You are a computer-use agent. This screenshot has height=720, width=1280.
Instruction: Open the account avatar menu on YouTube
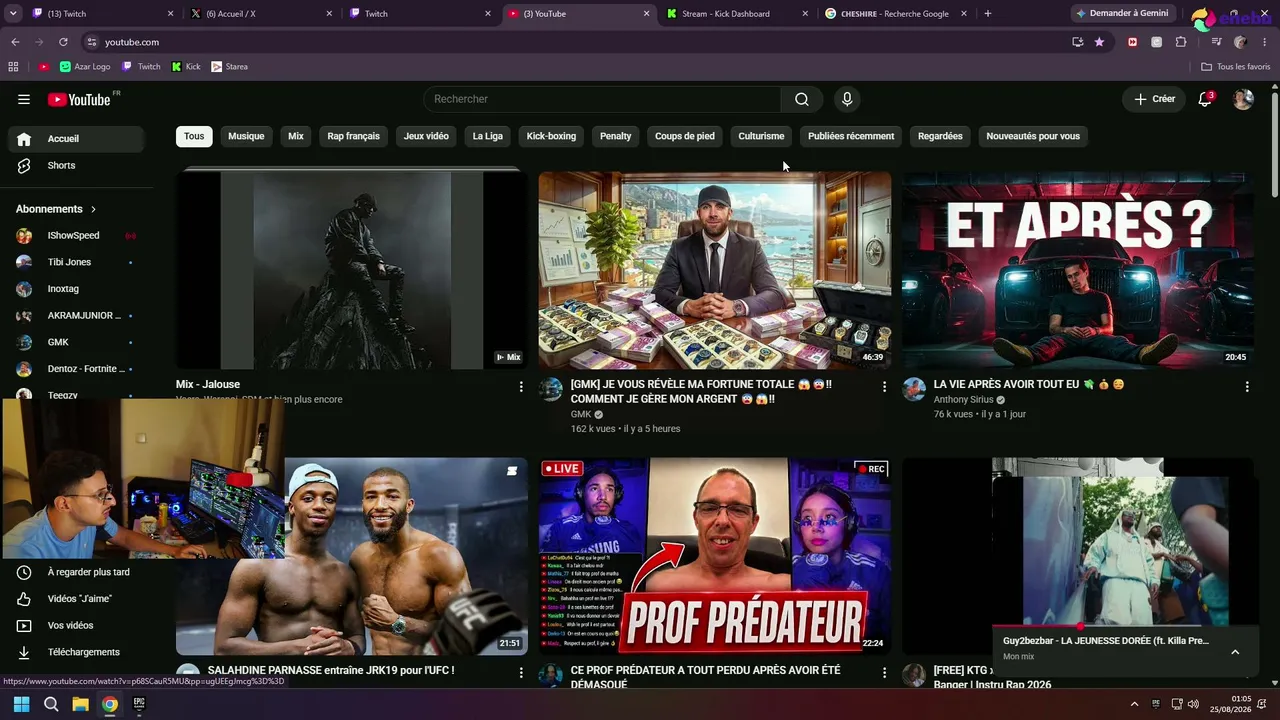coord(1243,99)
